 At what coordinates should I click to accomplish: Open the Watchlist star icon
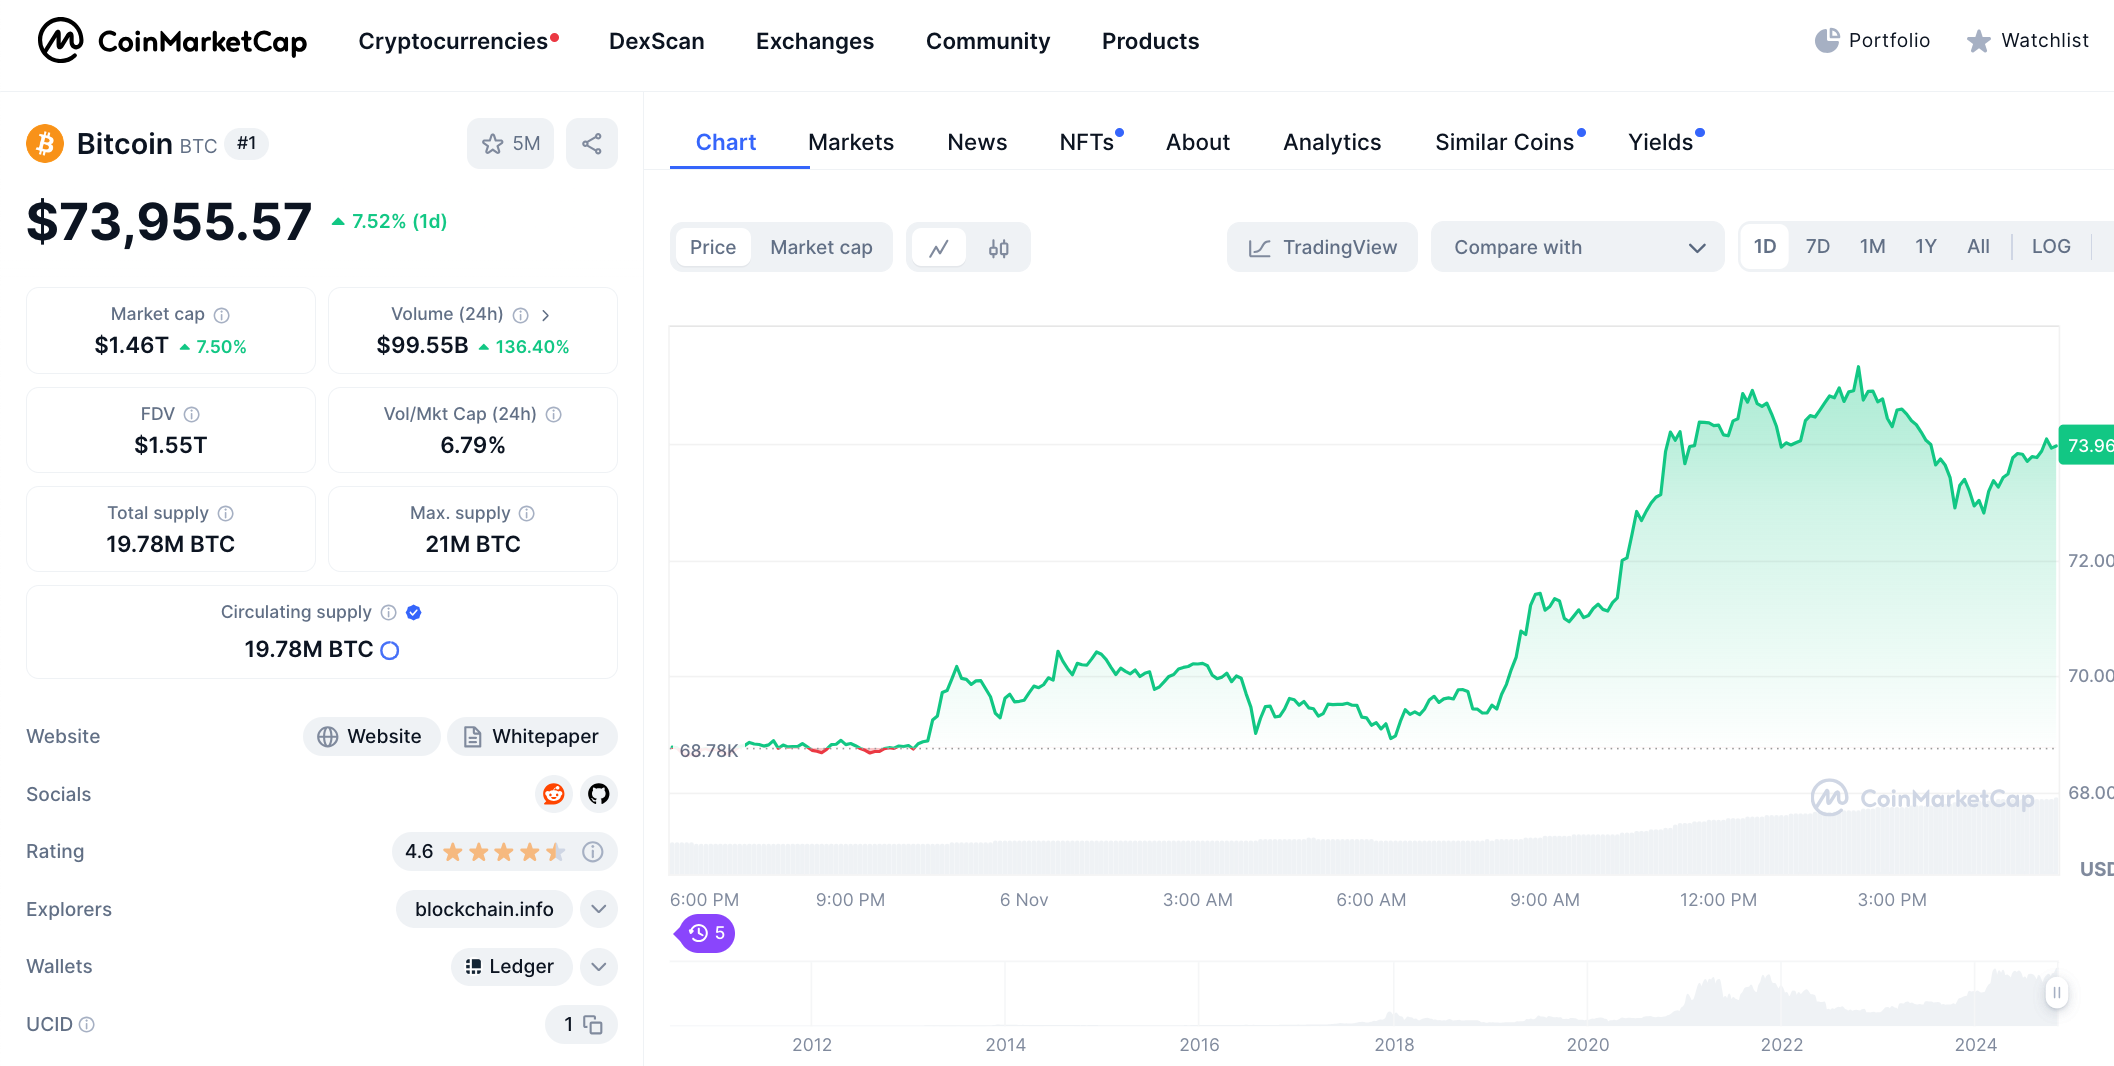(x=1978, y=41)
